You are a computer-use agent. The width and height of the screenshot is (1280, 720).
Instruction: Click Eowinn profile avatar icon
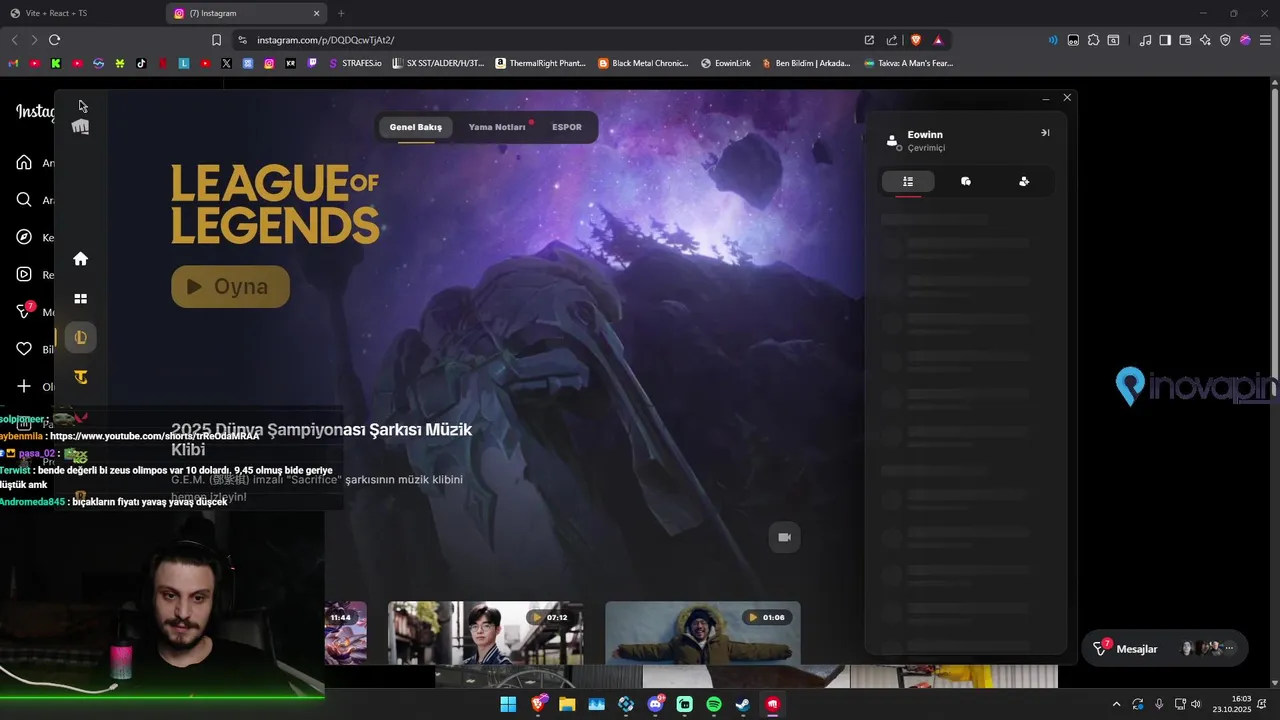point(892,141)
